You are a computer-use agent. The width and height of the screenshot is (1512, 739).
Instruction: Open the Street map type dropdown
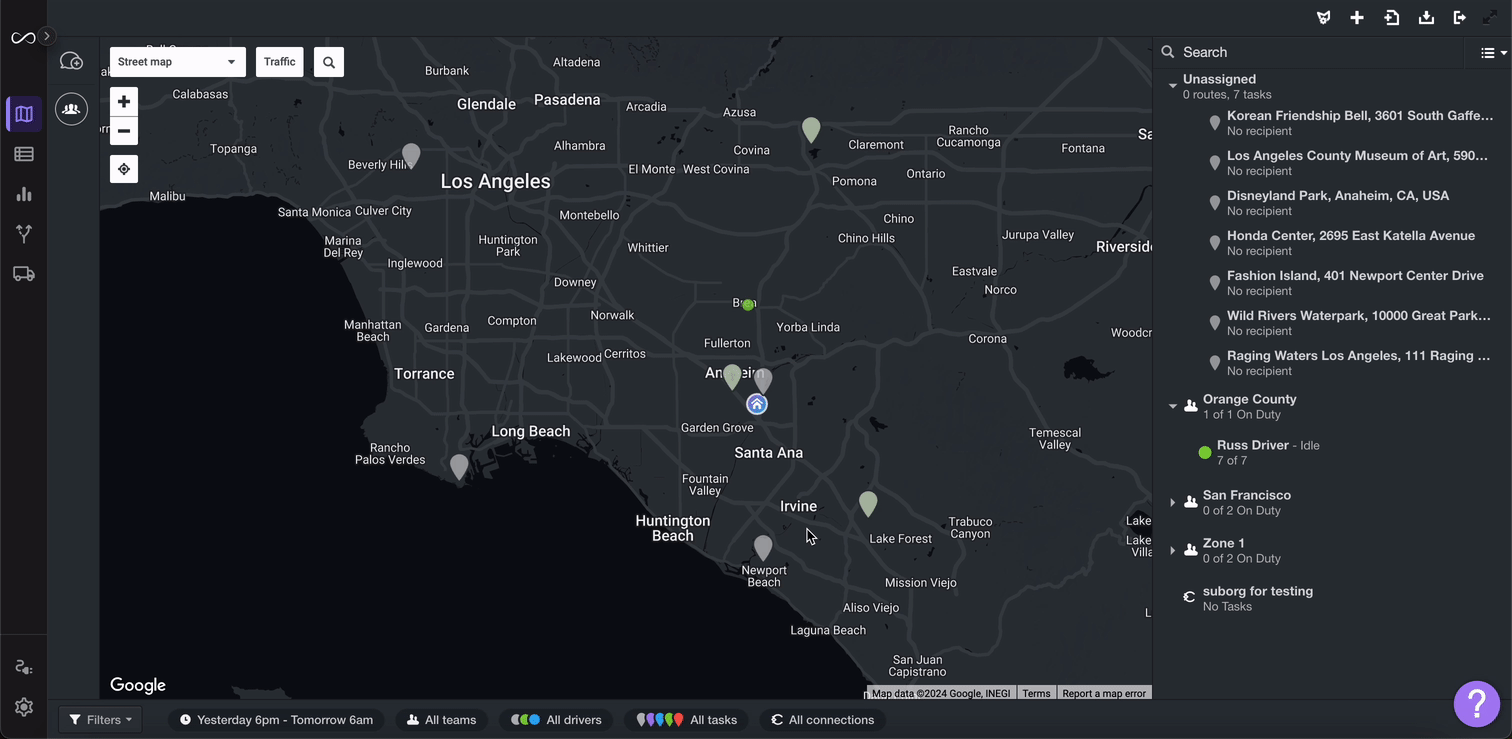177,62
